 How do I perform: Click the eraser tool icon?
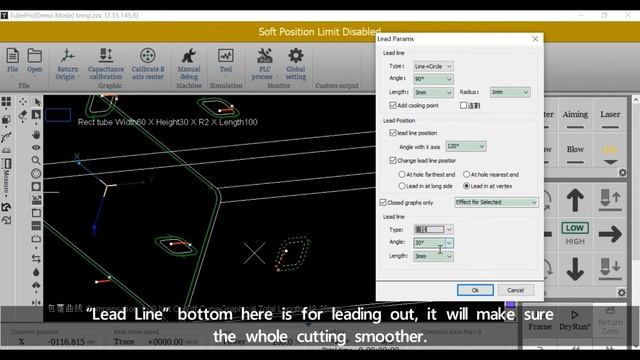coord(23,115)
